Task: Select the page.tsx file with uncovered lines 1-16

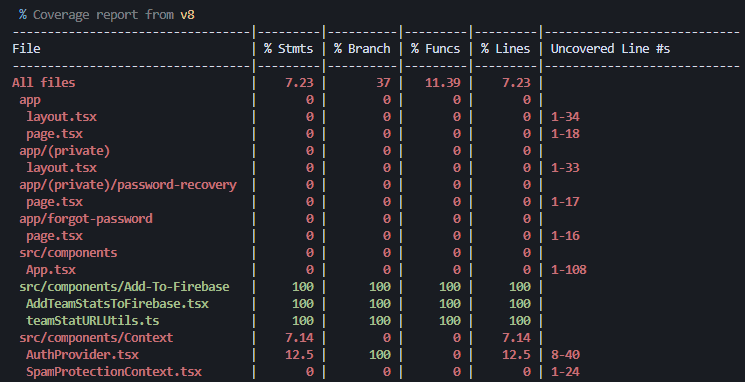Action: point(54,236)
